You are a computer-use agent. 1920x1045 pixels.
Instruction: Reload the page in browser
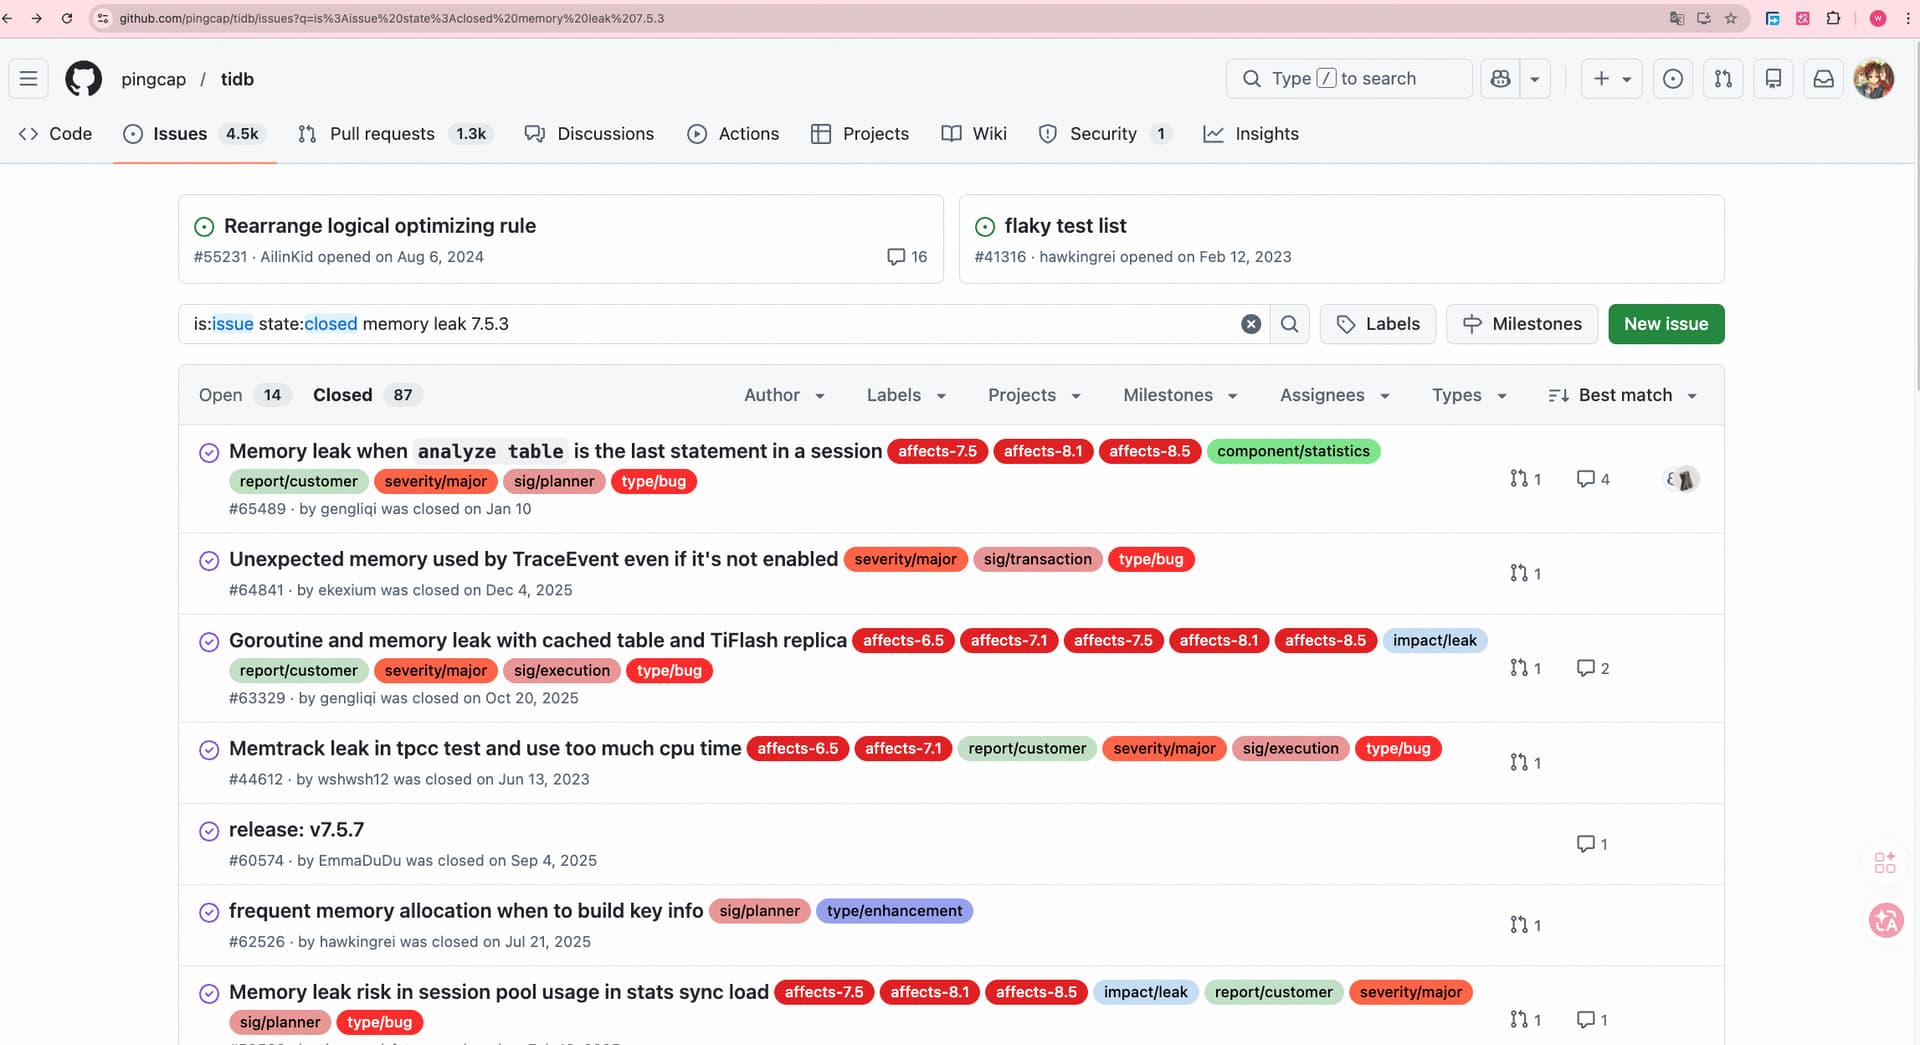pyautogui.click(x=67, y=18)
